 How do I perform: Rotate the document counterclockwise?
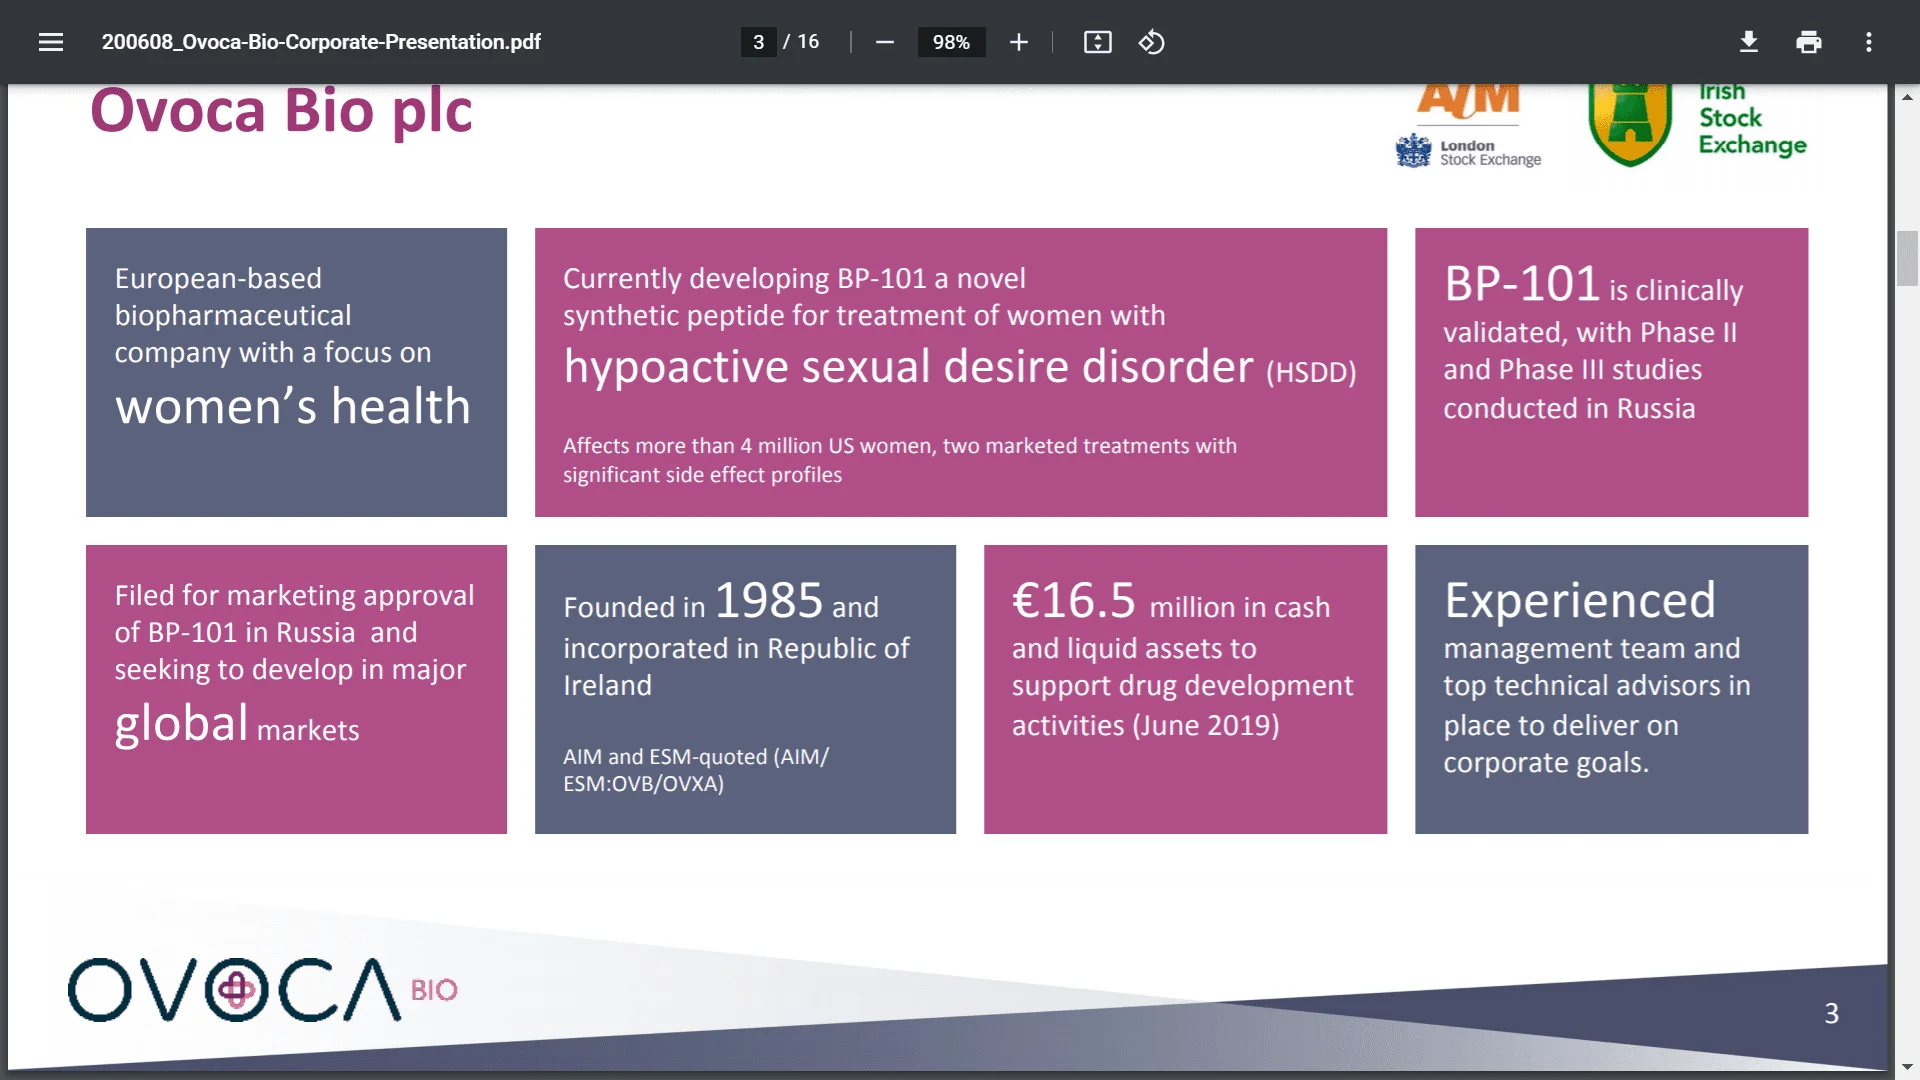coord(1151,42)
